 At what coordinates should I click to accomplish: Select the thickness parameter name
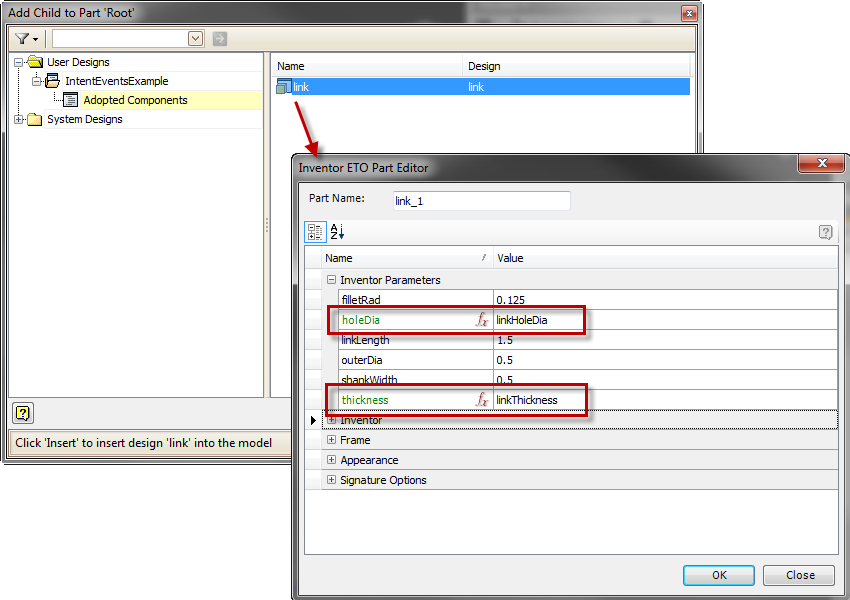(x=365, y=400)
